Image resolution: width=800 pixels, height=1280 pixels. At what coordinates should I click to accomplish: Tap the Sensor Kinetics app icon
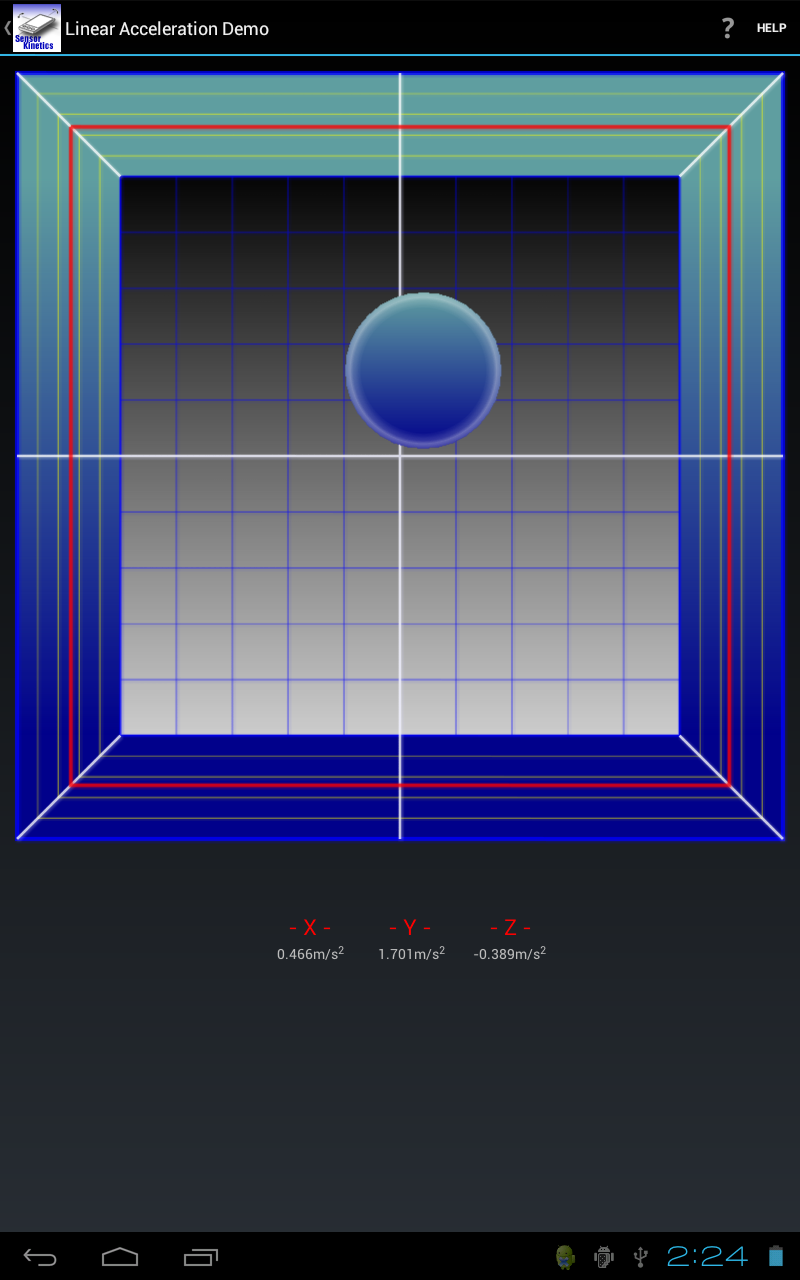37,28
